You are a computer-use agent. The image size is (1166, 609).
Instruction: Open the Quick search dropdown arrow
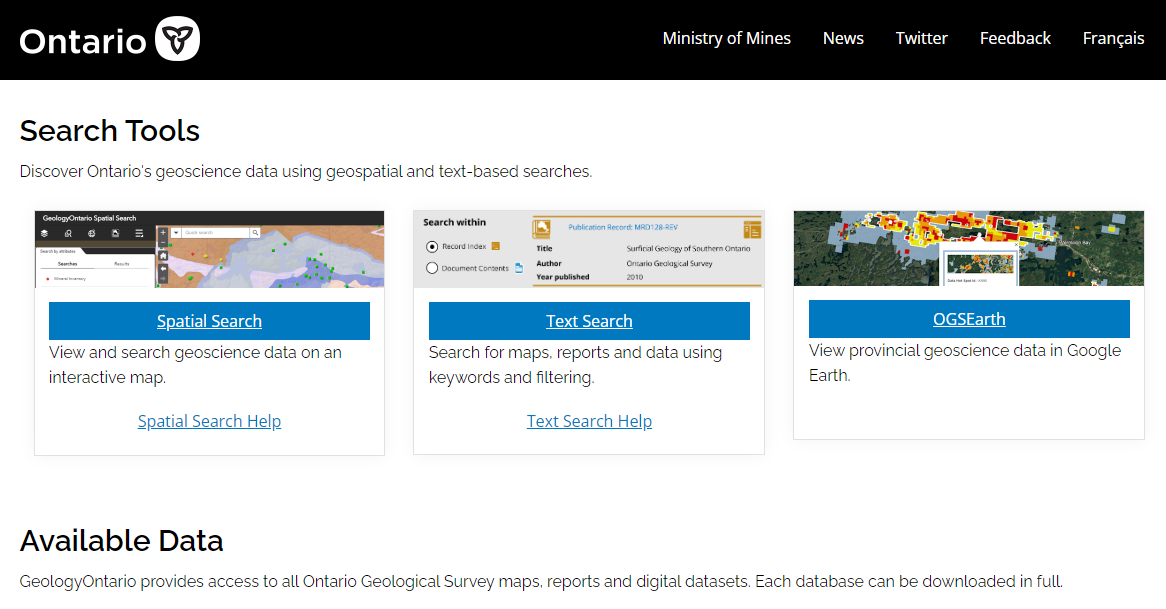click(x=176, y=232)
